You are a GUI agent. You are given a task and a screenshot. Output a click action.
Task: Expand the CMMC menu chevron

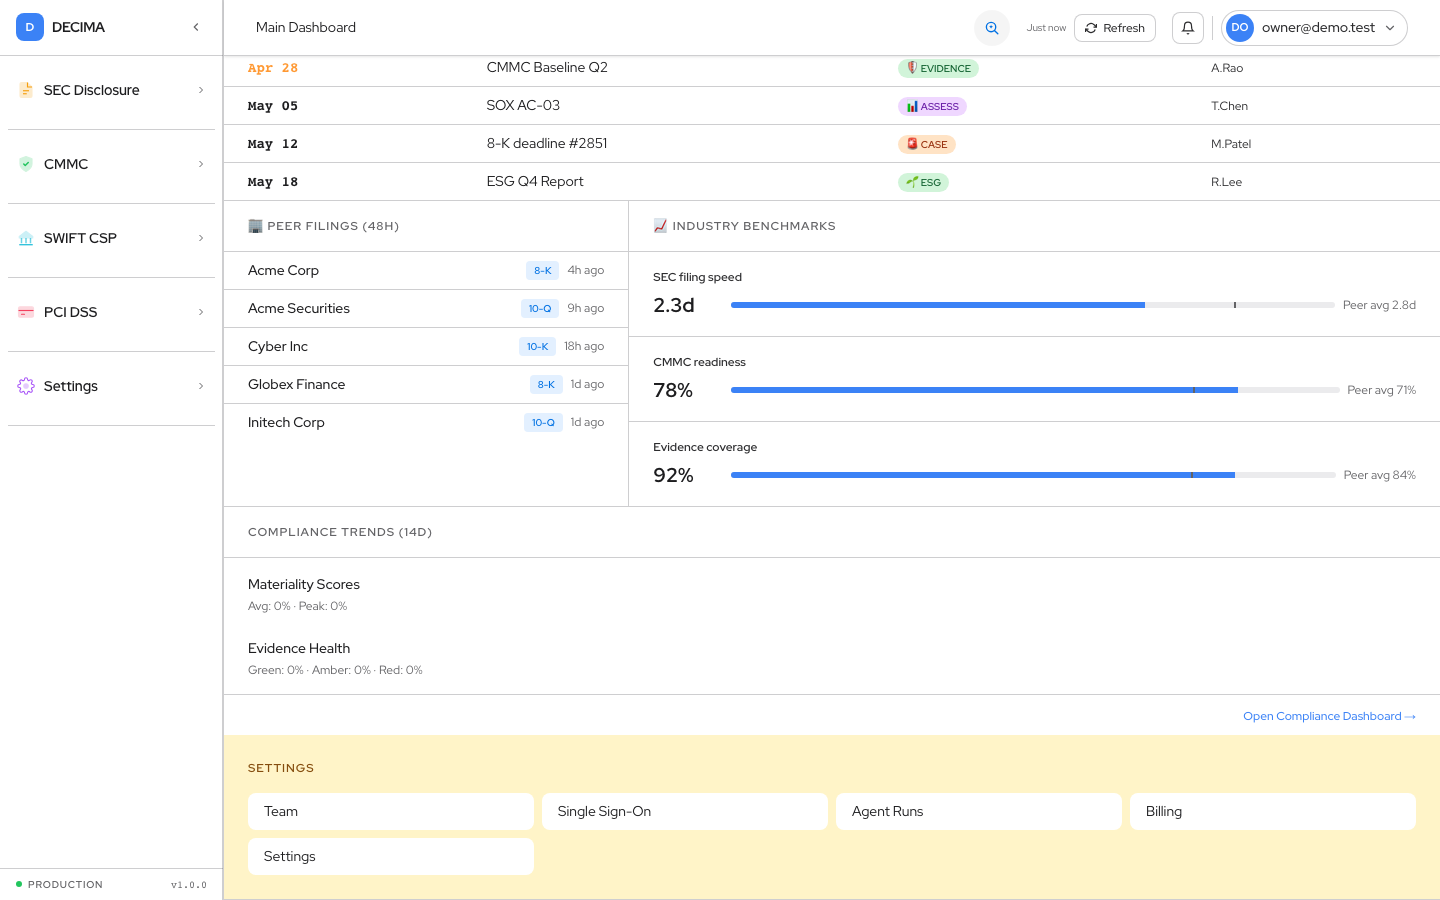[201, 164]
